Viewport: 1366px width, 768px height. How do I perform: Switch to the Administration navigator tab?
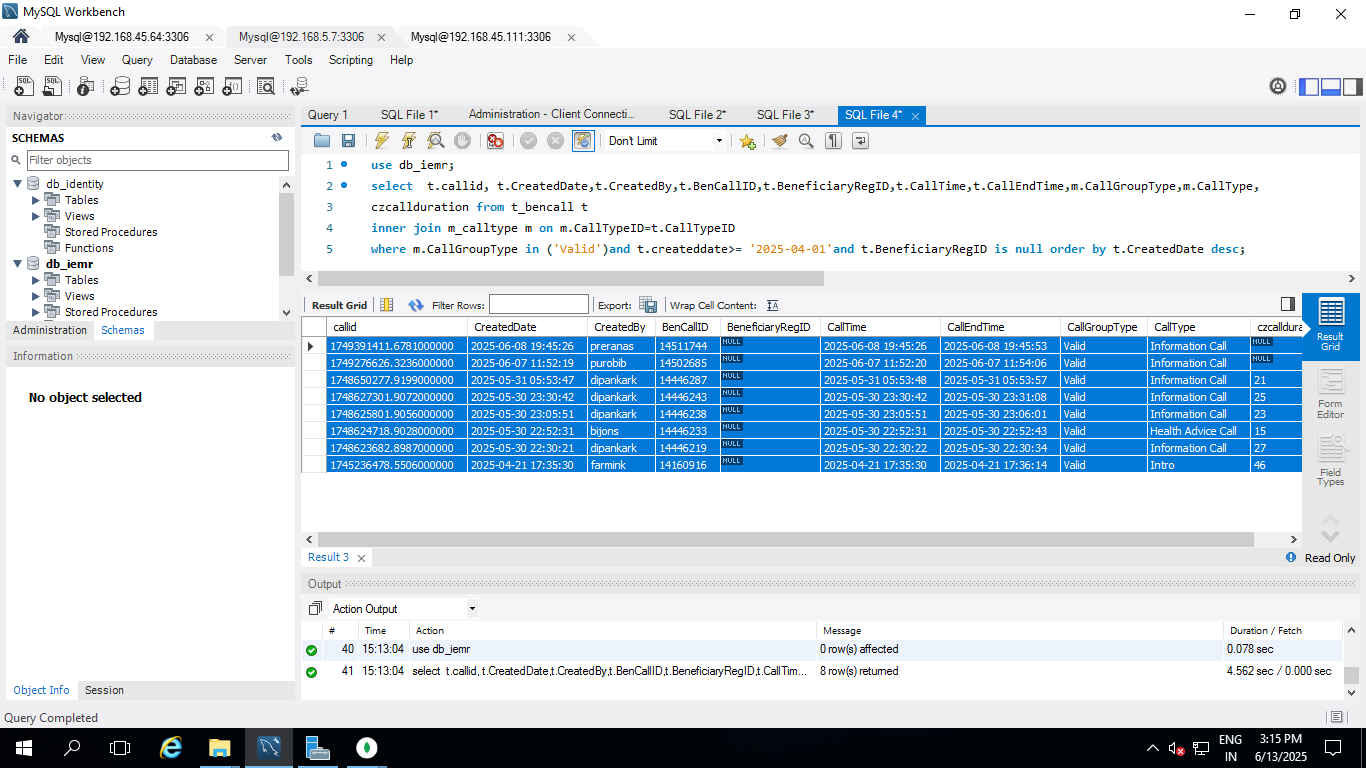click(x=50, y=330)
